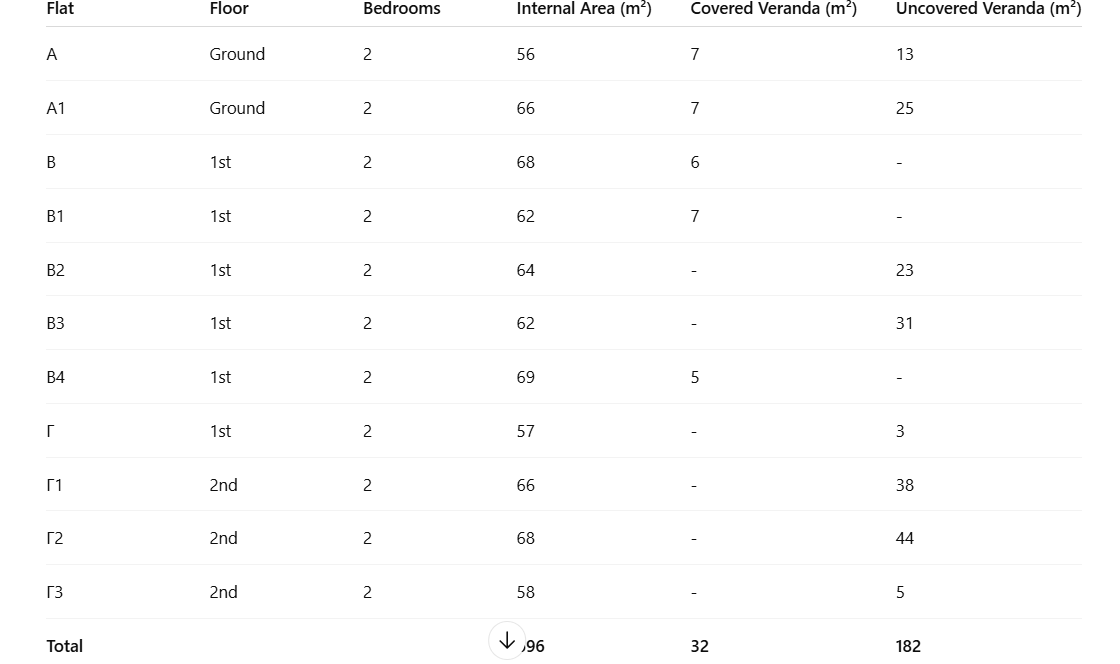Screen dimensions: 1120x664
Task: Select flat Γ3's internal area value 58
Action: pyautogui.click(x=525, y=592)
